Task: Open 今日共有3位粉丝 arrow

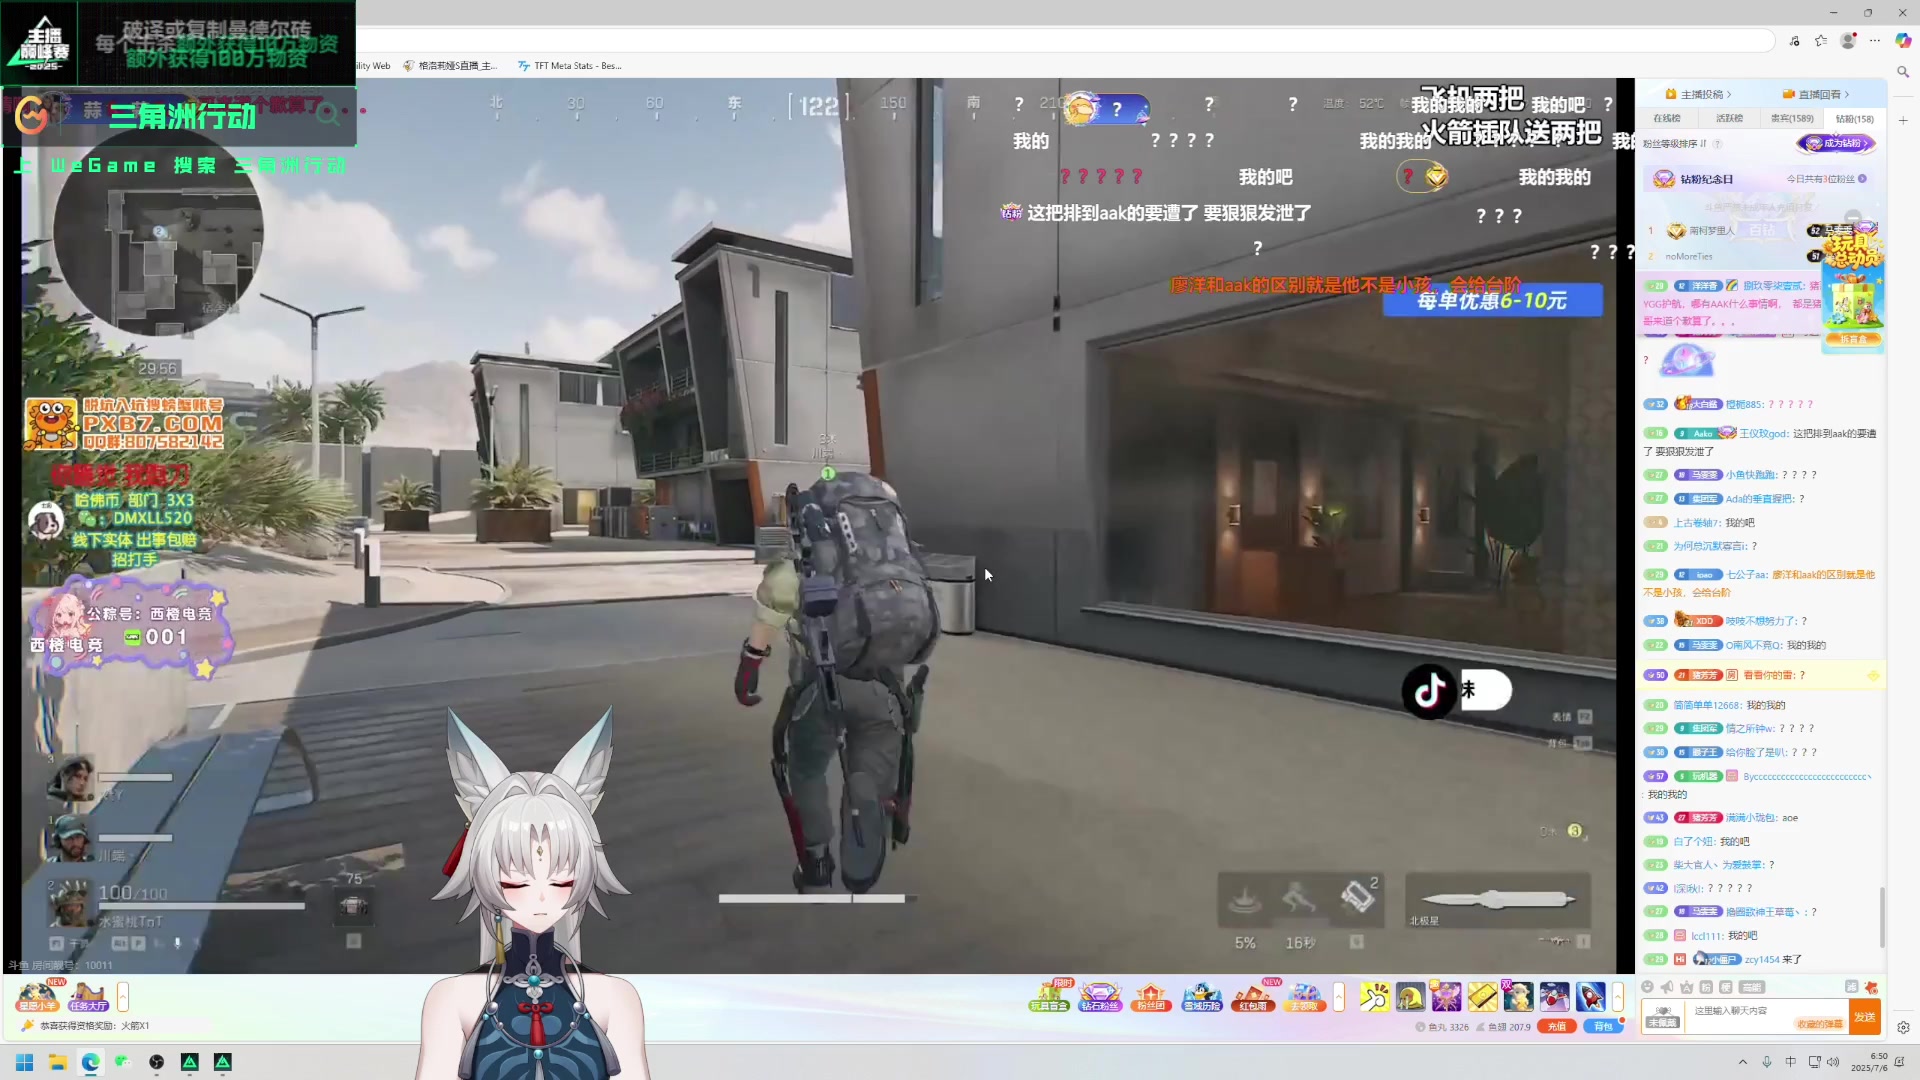Action: [1862, 179]
